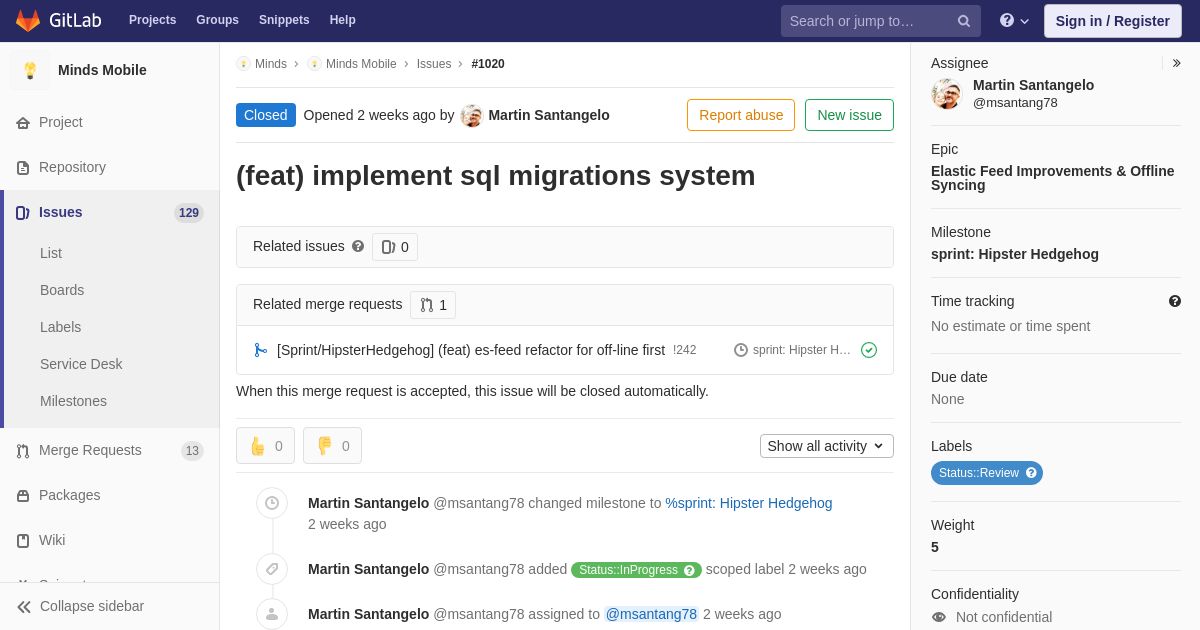Collapse the right sidebar with double chevron
Screen dimensions: 1200x630
click(1176, 63)
